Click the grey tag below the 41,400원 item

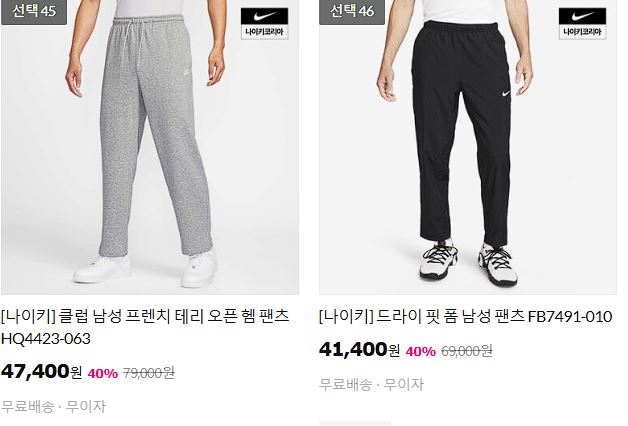pyautogui.click(x=354, y=423)
